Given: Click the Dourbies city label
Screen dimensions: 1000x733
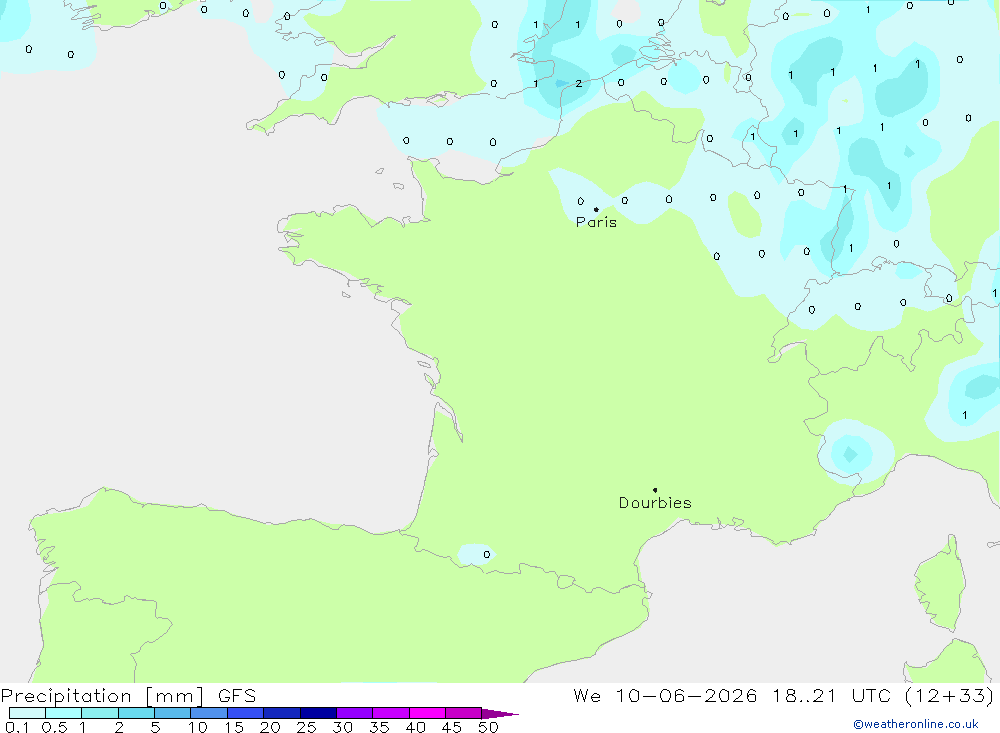Looking at the screenshot, I should coord(655,503).
